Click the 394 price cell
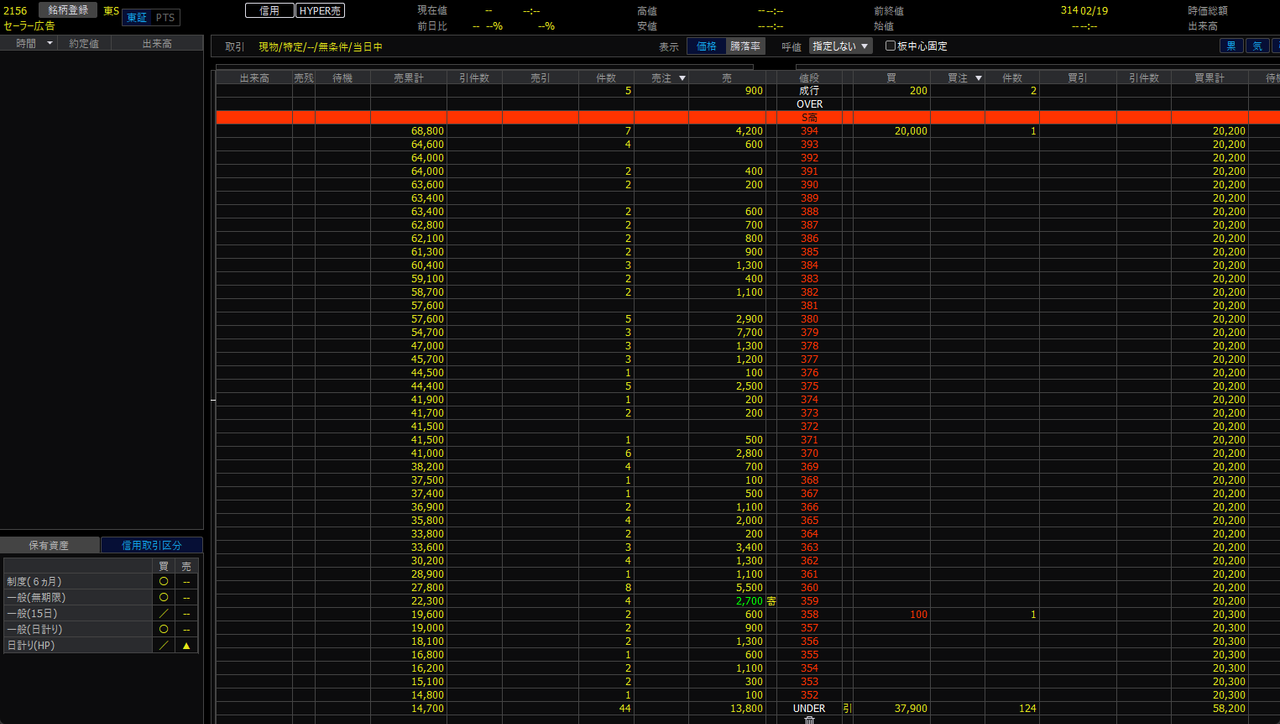Image resolution: width=1280 pixels, height=724 pixels. (809, 131)
